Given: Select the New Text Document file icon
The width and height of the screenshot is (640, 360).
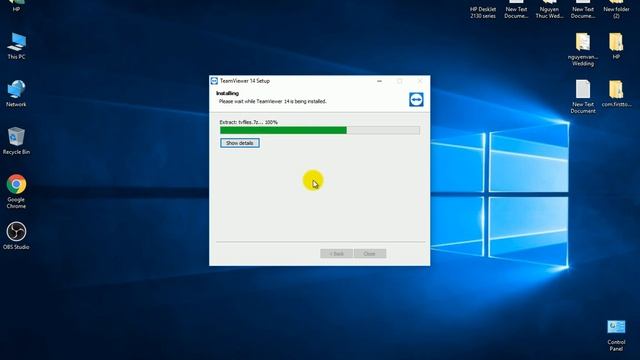Looking at the screenshot, I should (x=583, y=96).
